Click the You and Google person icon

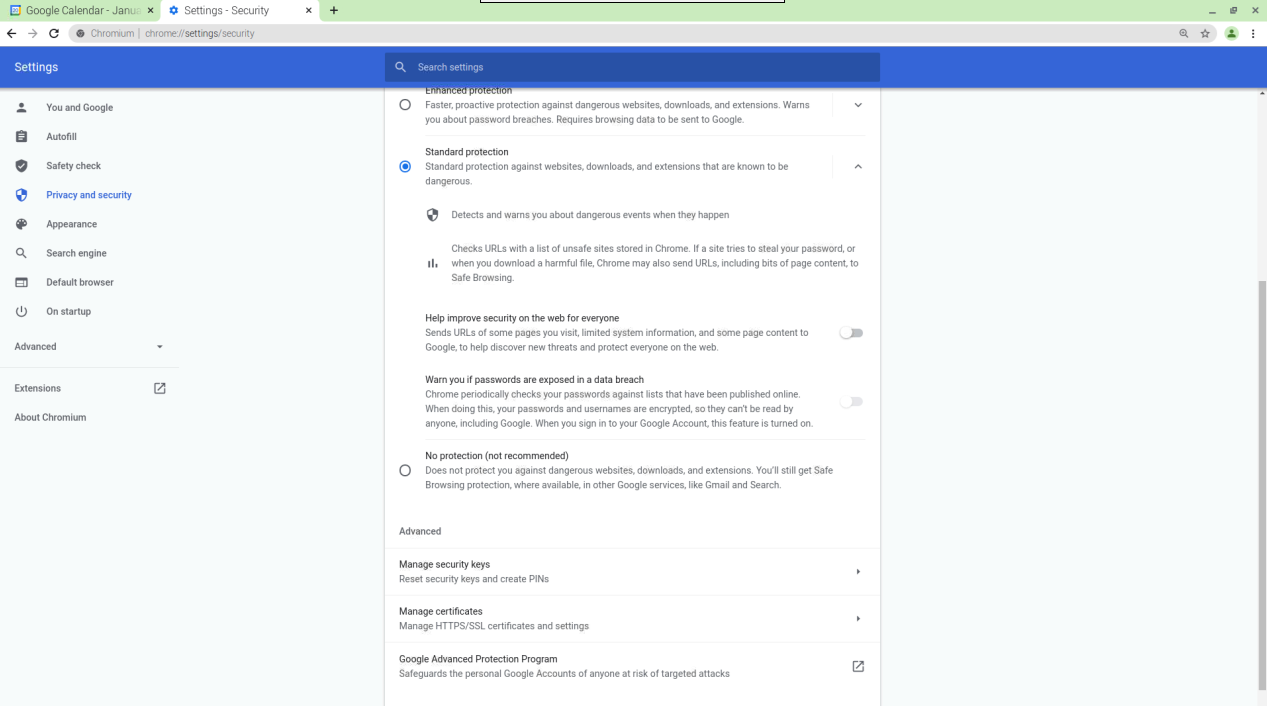click(x=21, y=107)
